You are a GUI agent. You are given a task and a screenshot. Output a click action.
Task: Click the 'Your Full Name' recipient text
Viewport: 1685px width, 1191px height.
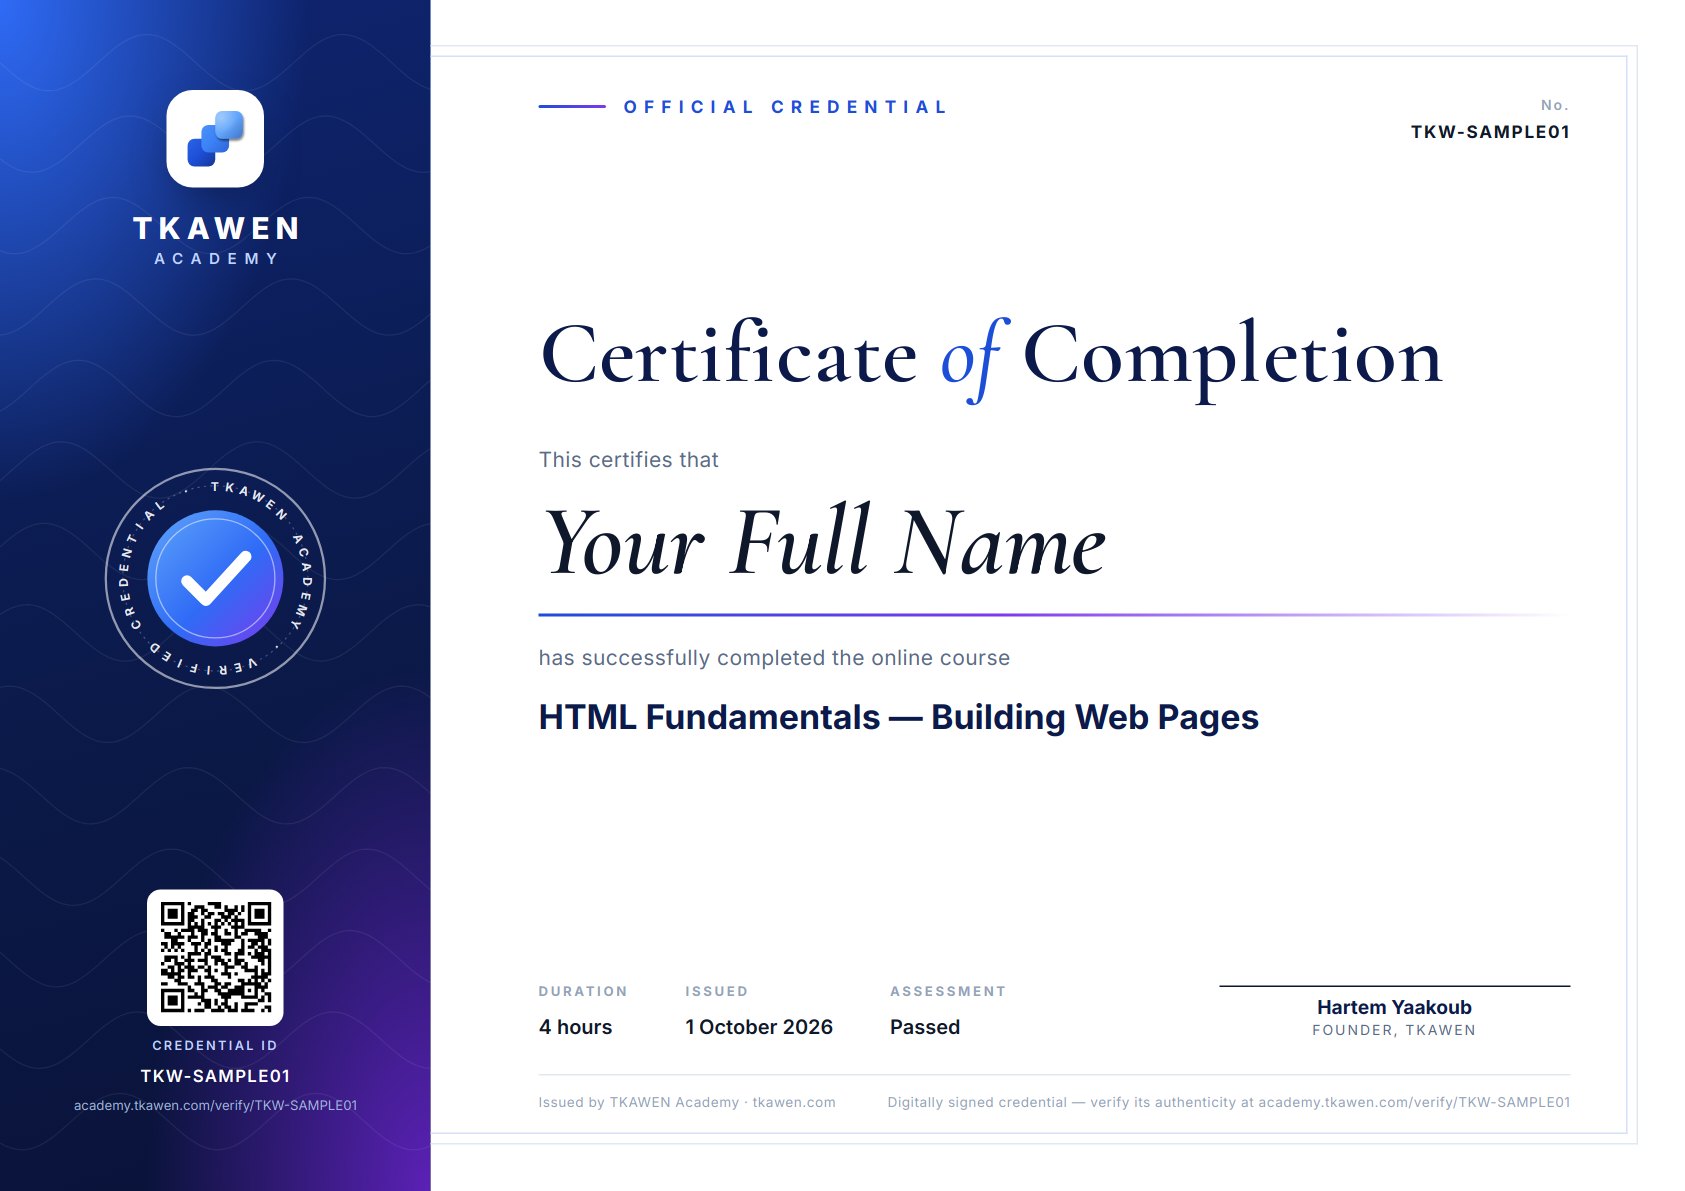824,541
